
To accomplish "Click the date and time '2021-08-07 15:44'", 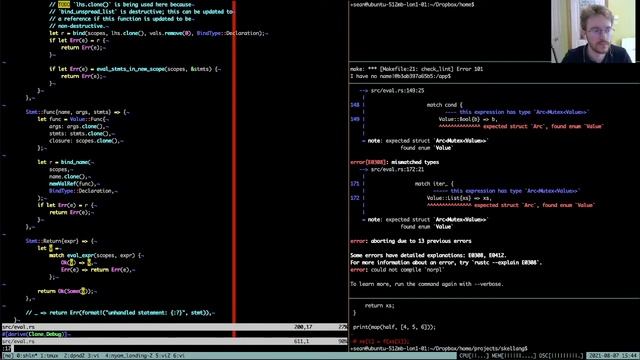I will pos(613,356).
